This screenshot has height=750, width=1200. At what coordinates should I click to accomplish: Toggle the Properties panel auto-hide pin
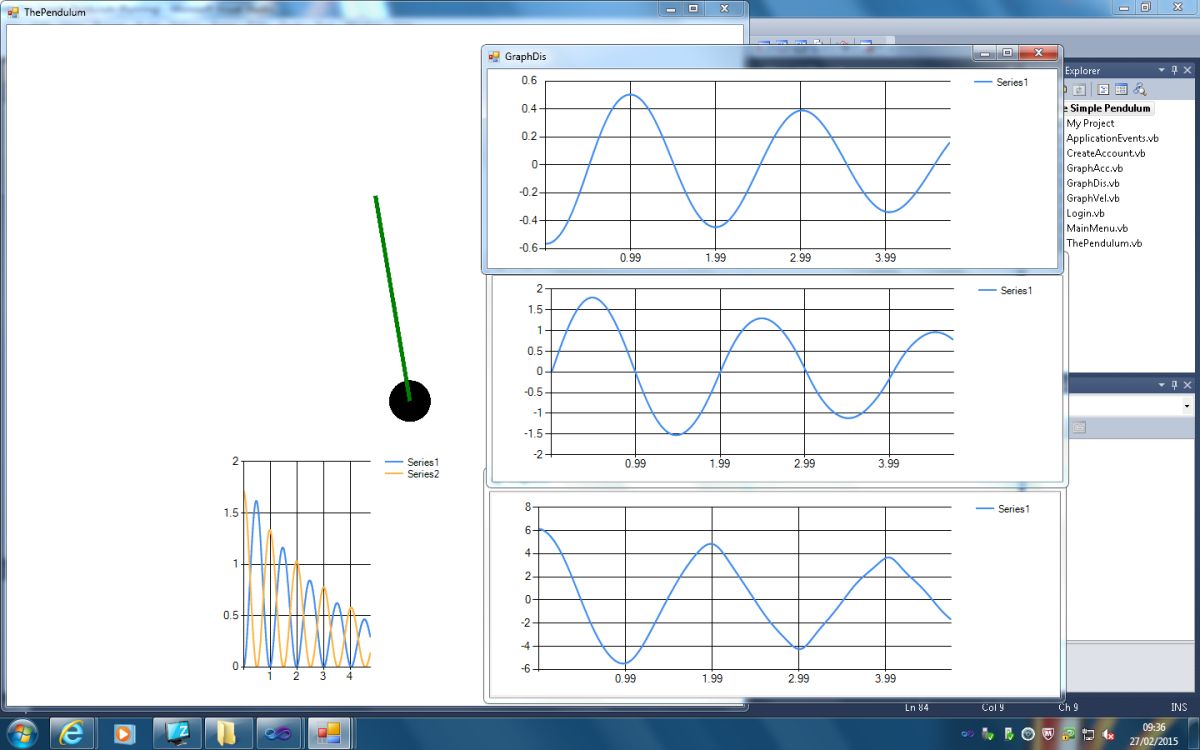point(1174,385)
